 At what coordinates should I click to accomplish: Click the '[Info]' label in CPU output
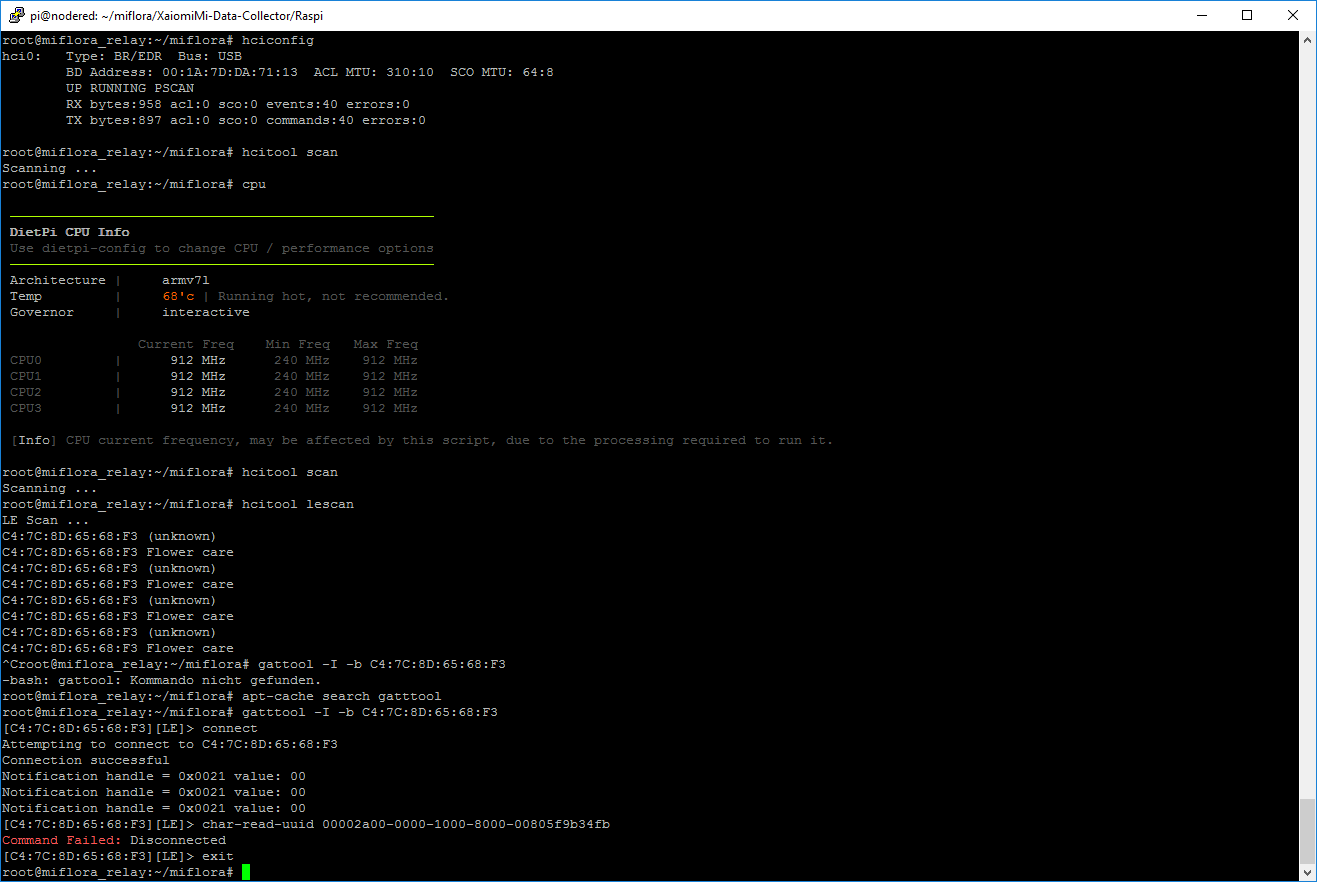click(34, 440)
